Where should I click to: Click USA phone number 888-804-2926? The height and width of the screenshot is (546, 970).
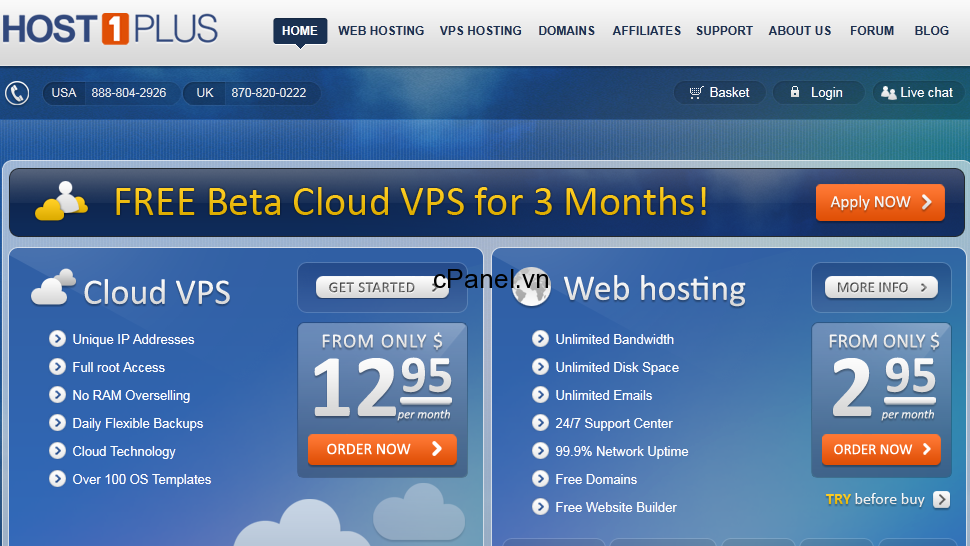[129, 93]
